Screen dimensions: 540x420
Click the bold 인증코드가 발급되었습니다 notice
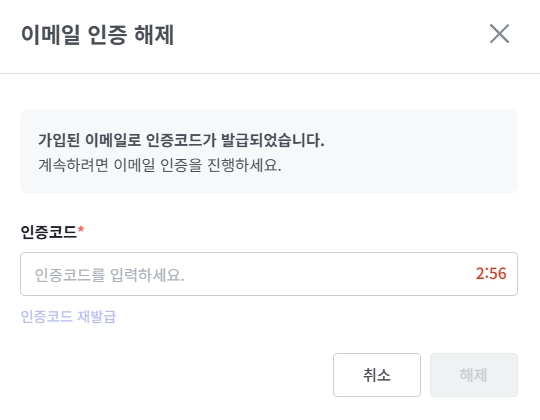(181, 140)
